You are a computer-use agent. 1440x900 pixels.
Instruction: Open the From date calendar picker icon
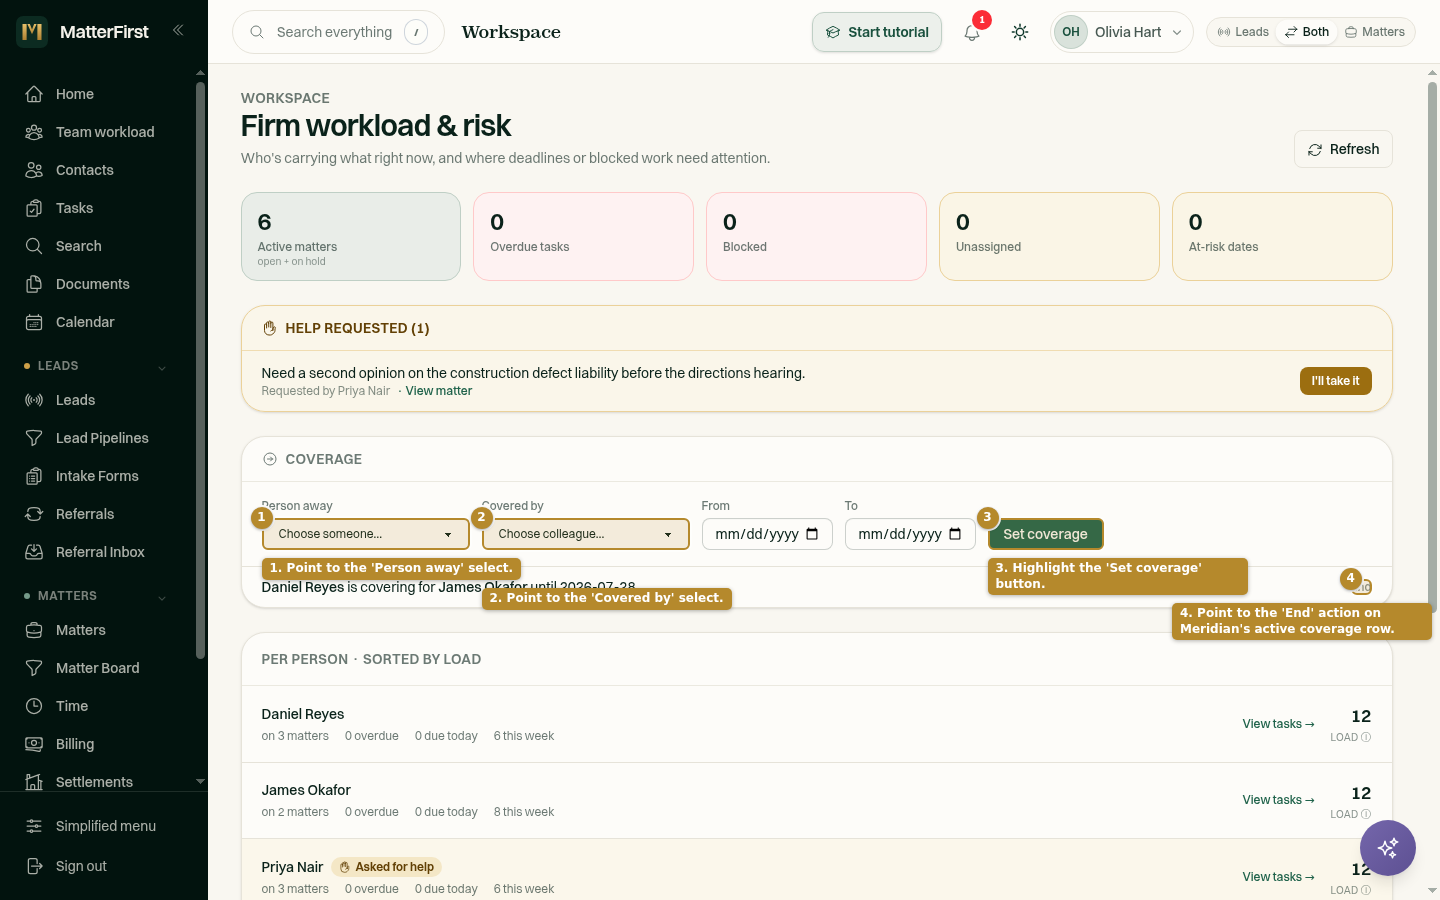tap(812, 534)
